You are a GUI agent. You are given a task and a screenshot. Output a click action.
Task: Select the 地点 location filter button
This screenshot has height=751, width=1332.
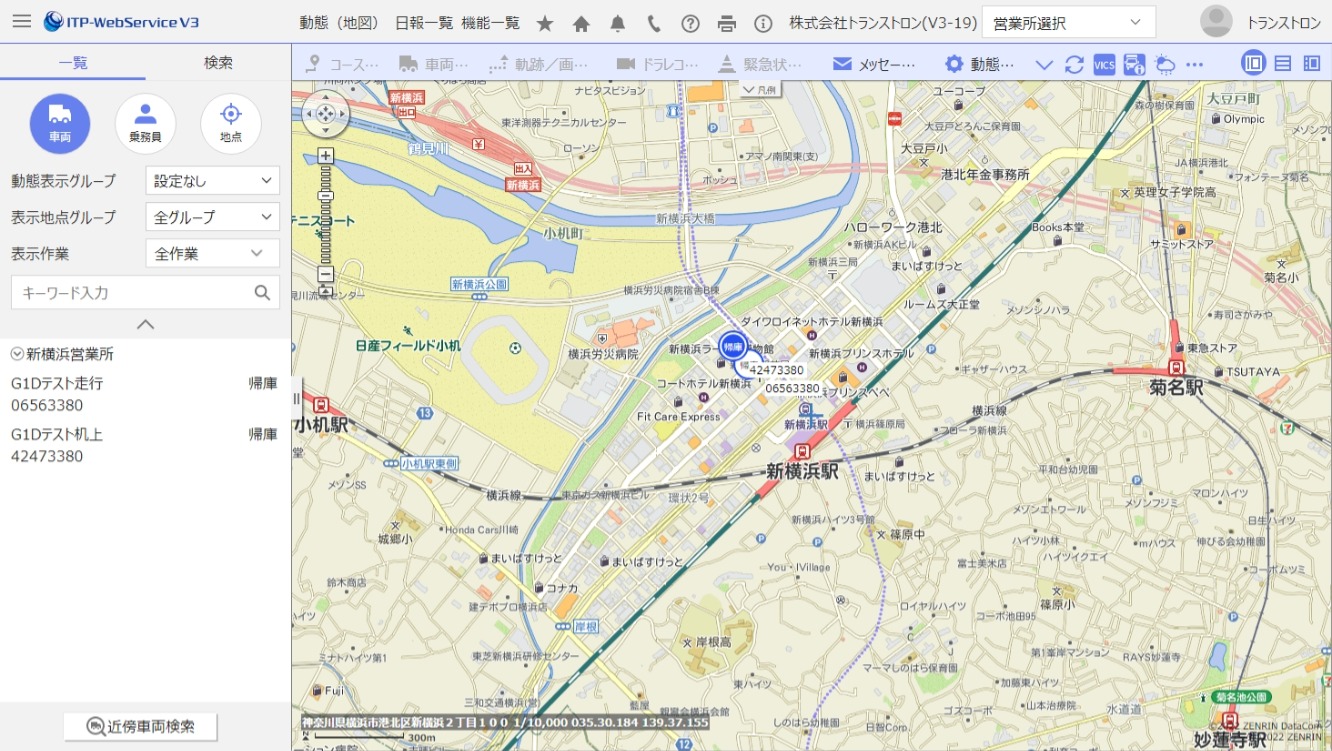(x=231, y=124)
